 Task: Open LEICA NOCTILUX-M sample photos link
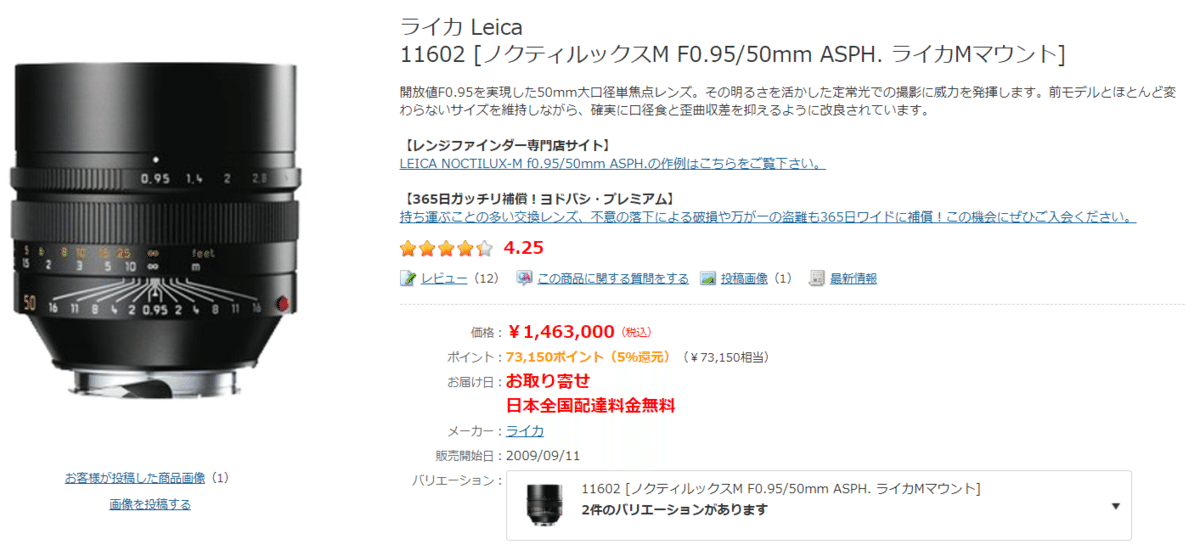(612, 163)
